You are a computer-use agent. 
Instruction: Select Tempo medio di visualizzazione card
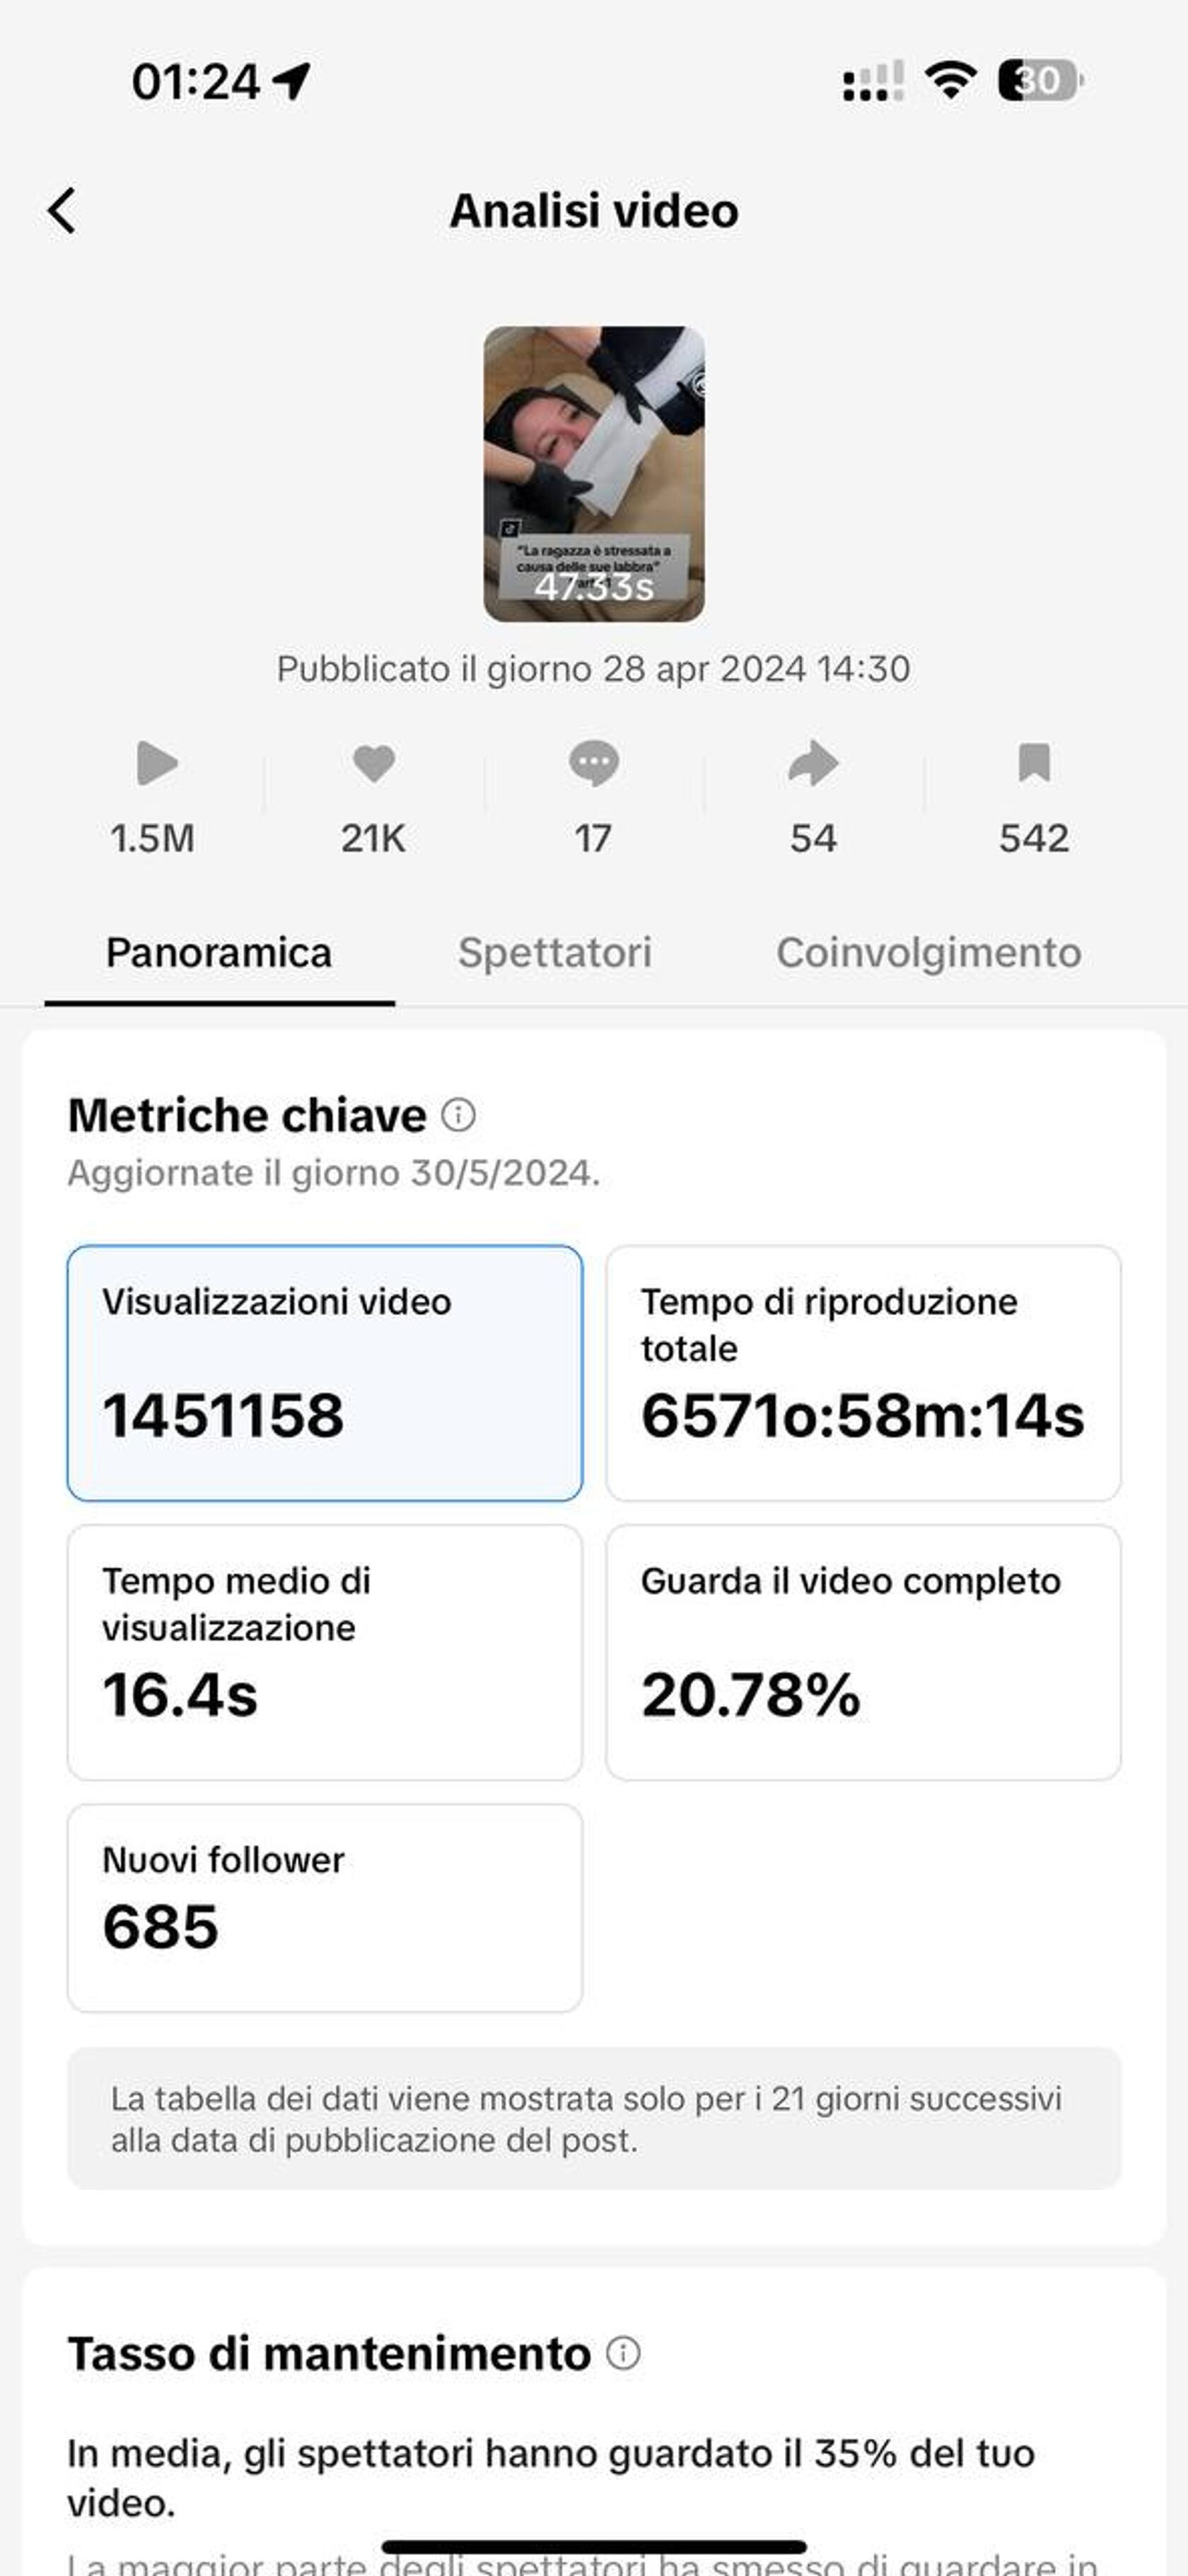click(325, 1652)
